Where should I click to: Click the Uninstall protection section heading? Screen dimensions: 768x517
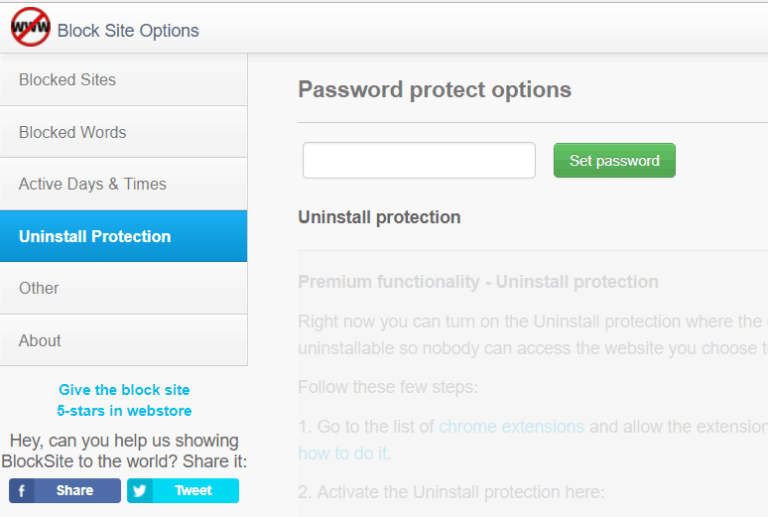click(379, 217)
